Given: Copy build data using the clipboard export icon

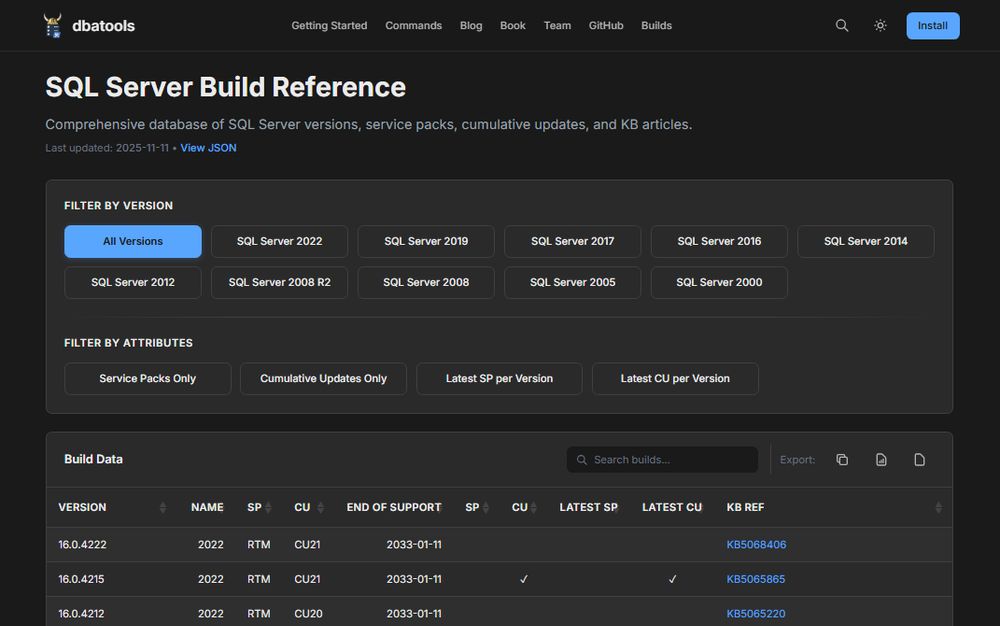Looking at the screenshot, I should pos(841,459).
